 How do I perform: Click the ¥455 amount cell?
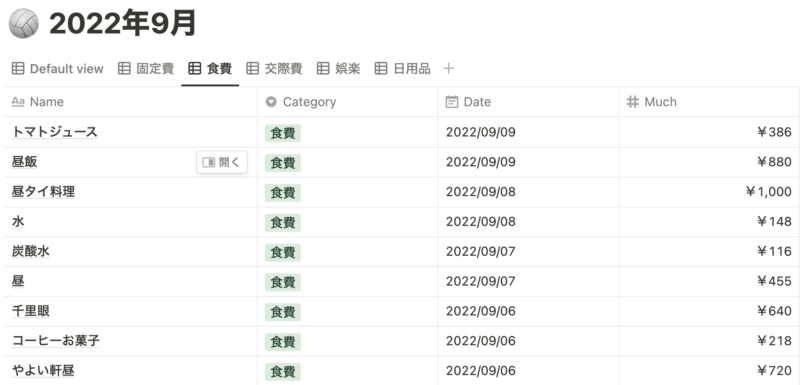pos(709,281)
